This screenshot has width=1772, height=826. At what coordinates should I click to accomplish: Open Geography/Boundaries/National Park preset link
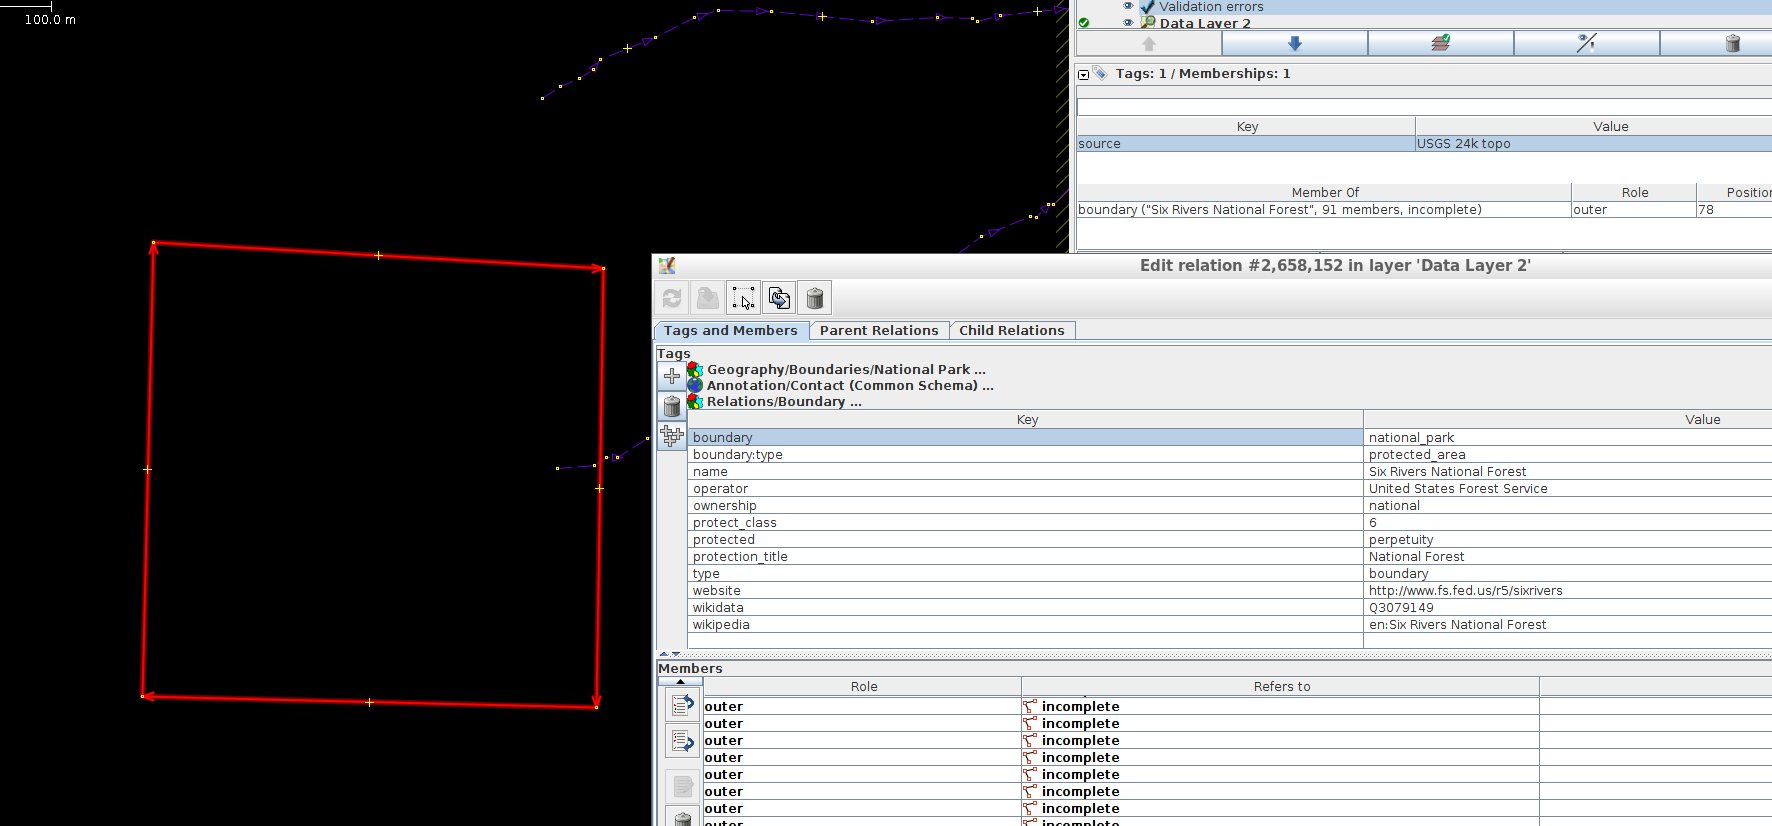pos(845,370)
